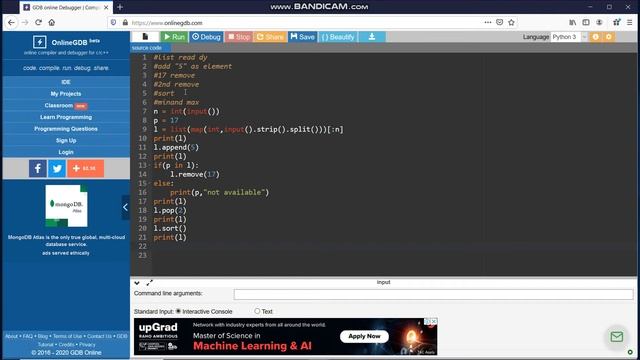This screenshot has height=360, width=640.
Task: Beautify the code formatting
Action: coord(338,37)
